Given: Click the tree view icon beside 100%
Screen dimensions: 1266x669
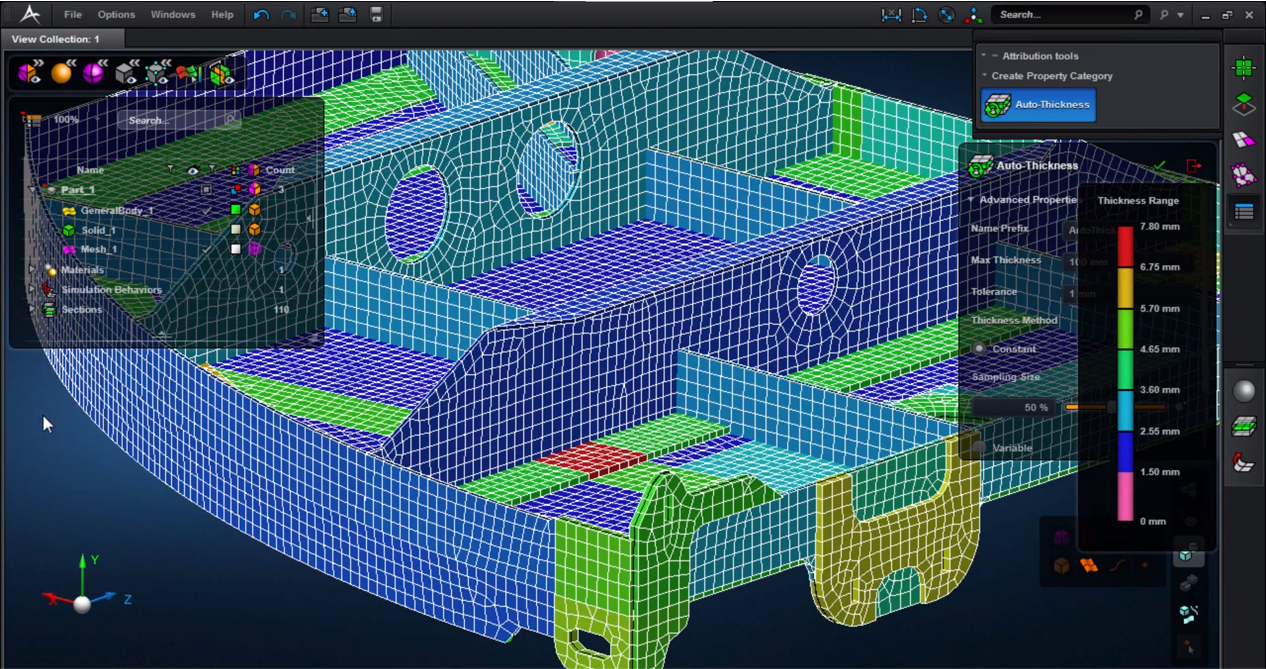Looking at the screenshot, I should [32, 120].
